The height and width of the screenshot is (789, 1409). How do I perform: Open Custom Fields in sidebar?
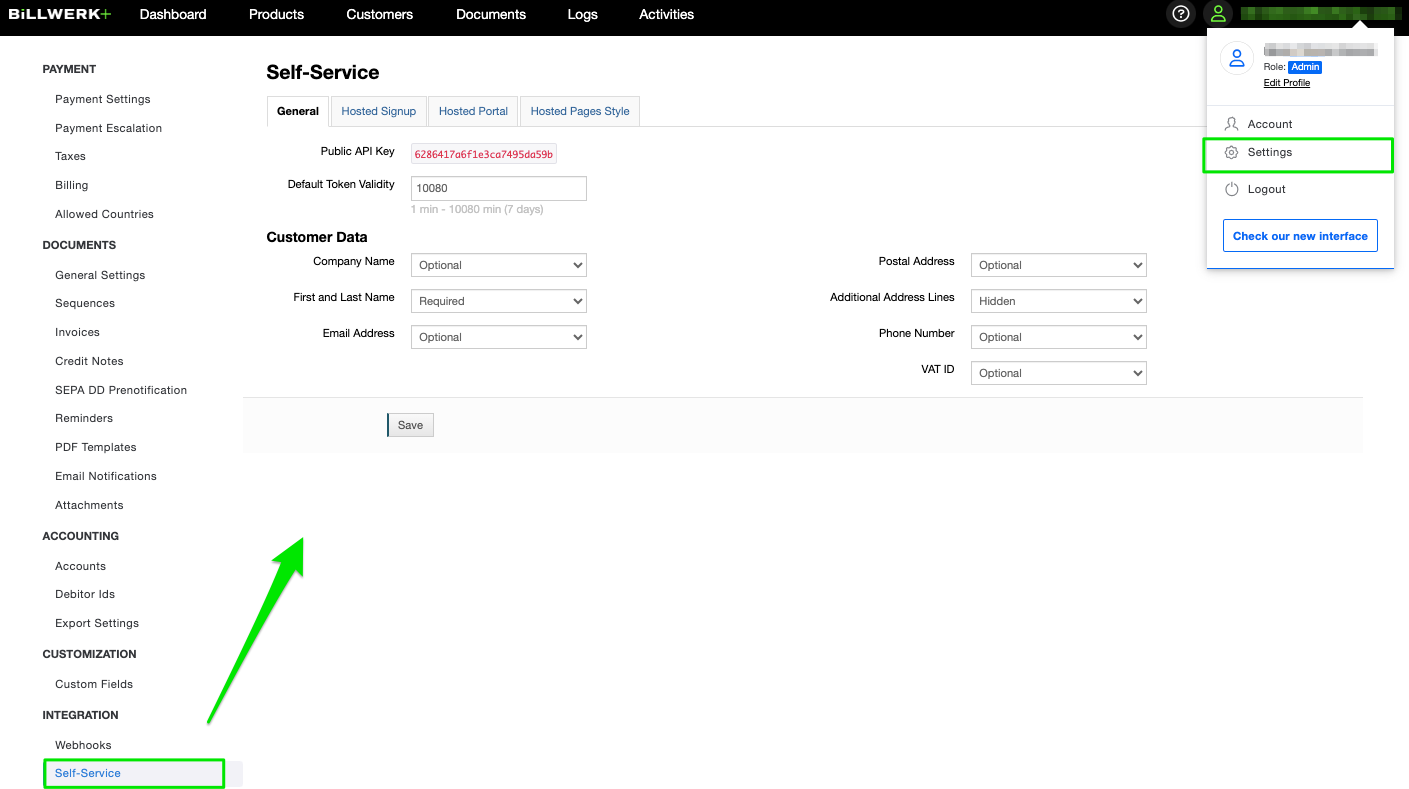[94, 684]
